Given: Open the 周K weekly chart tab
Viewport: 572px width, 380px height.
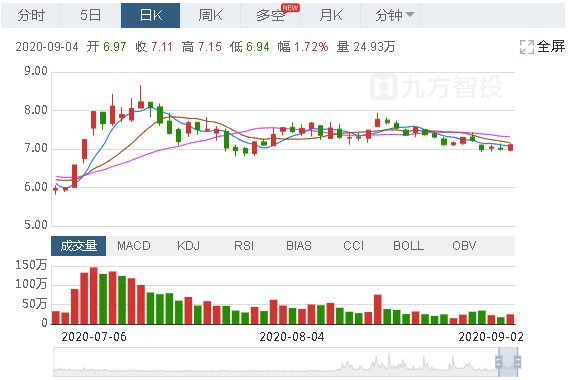Looking at the screenshot, I should (x=210, y=15).
